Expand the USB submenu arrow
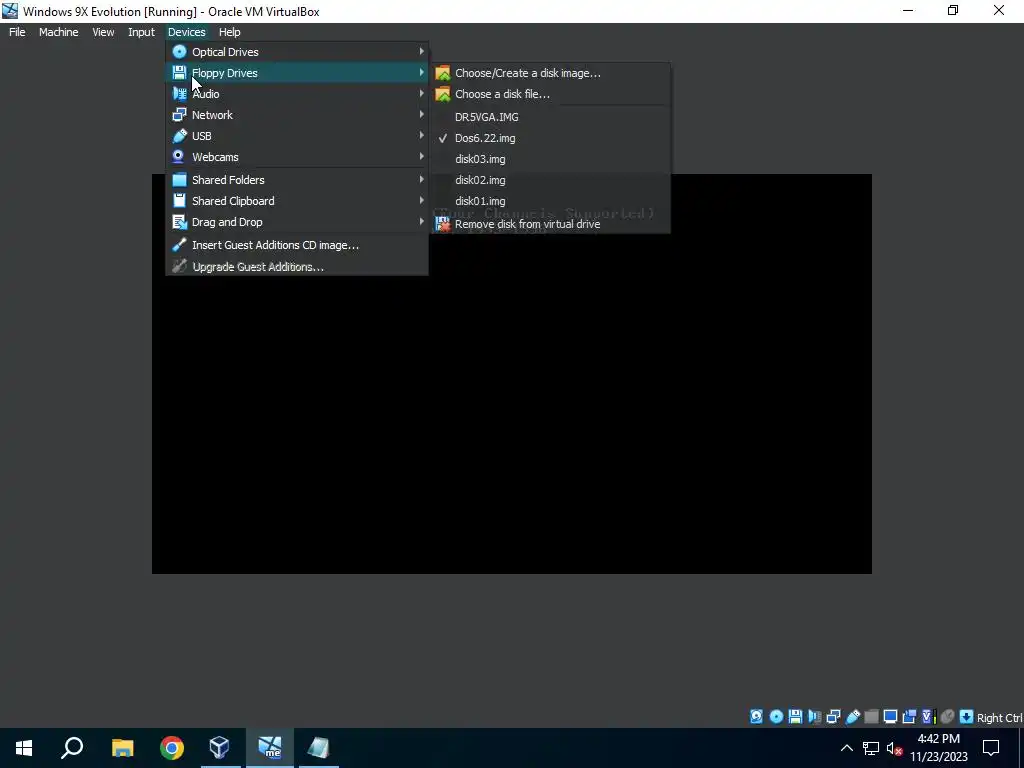The width and height of the screenshot is (1024, 768). click(421, 135)
